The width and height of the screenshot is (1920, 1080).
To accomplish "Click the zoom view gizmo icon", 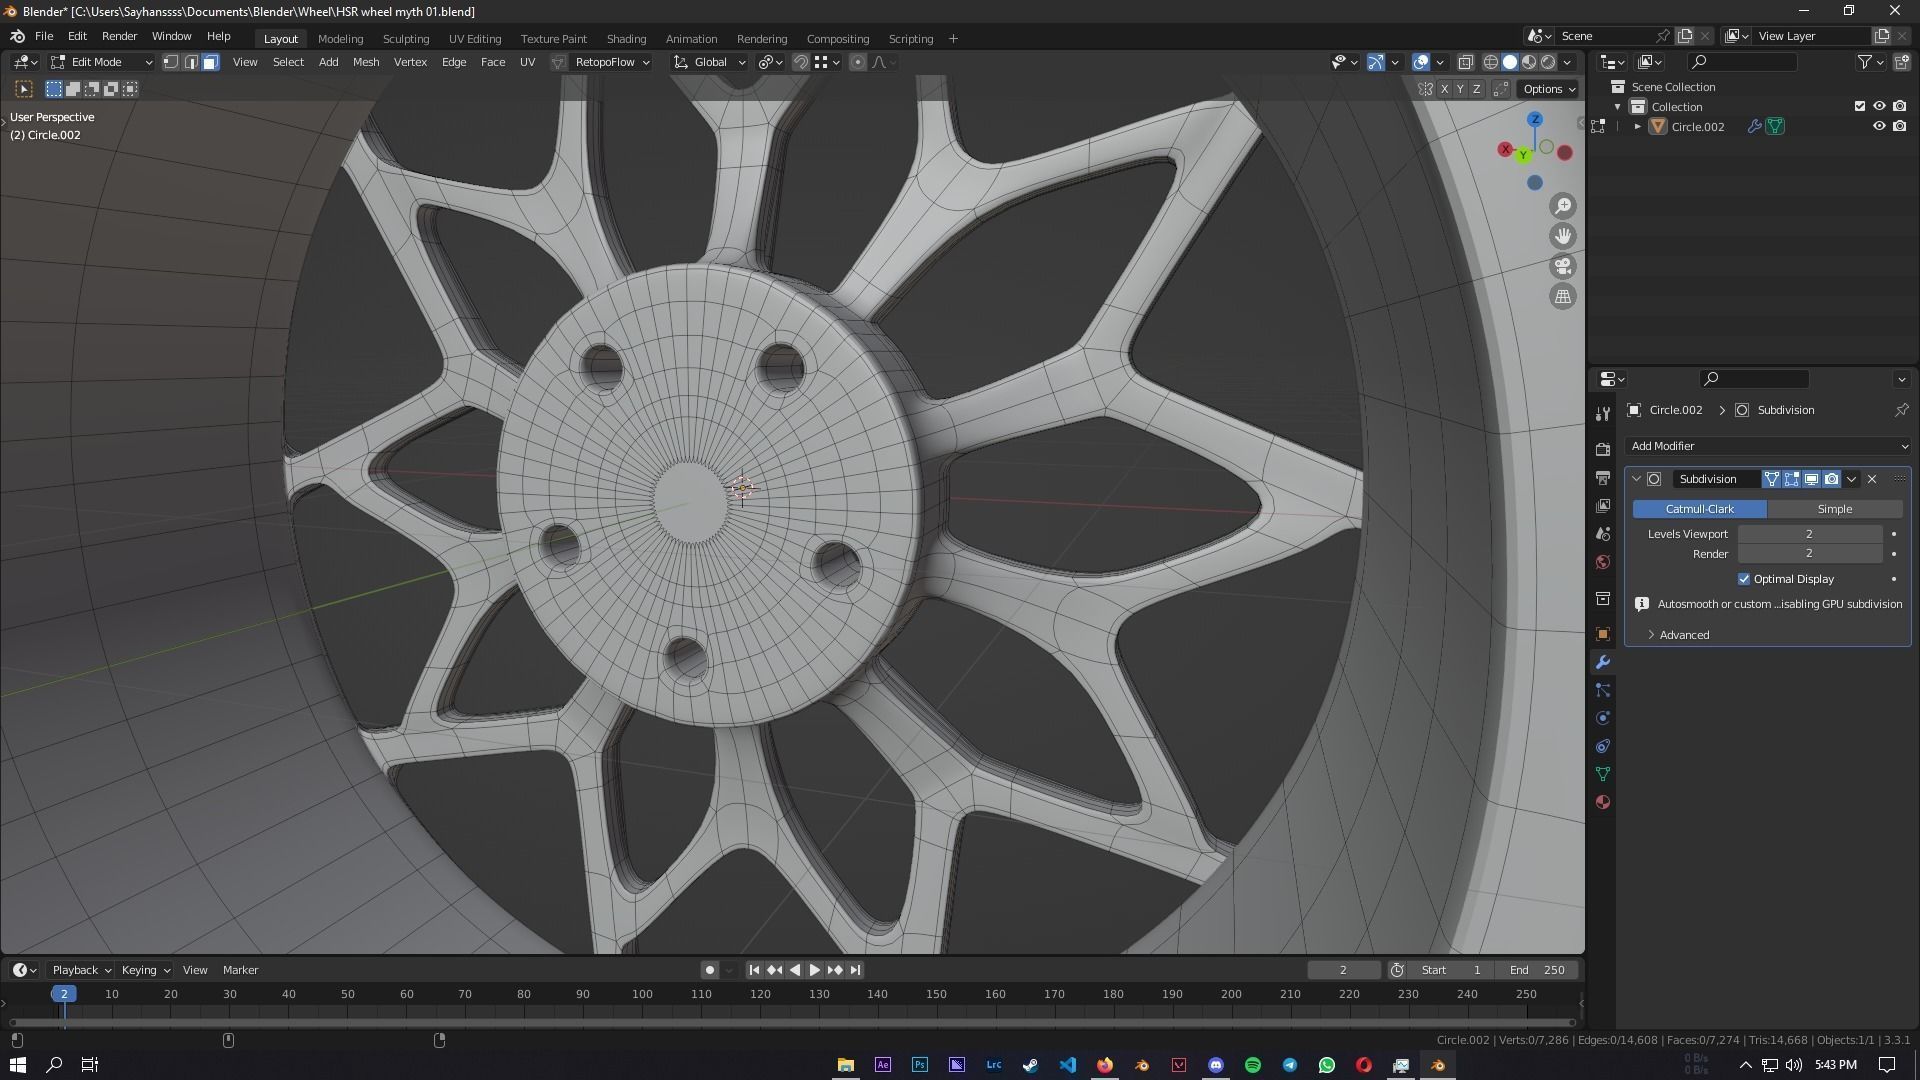I will [1563, 206].
